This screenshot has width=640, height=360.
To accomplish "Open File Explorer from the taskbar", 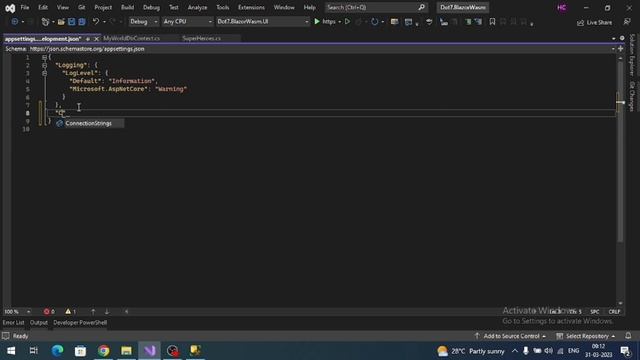I will 126,351.
